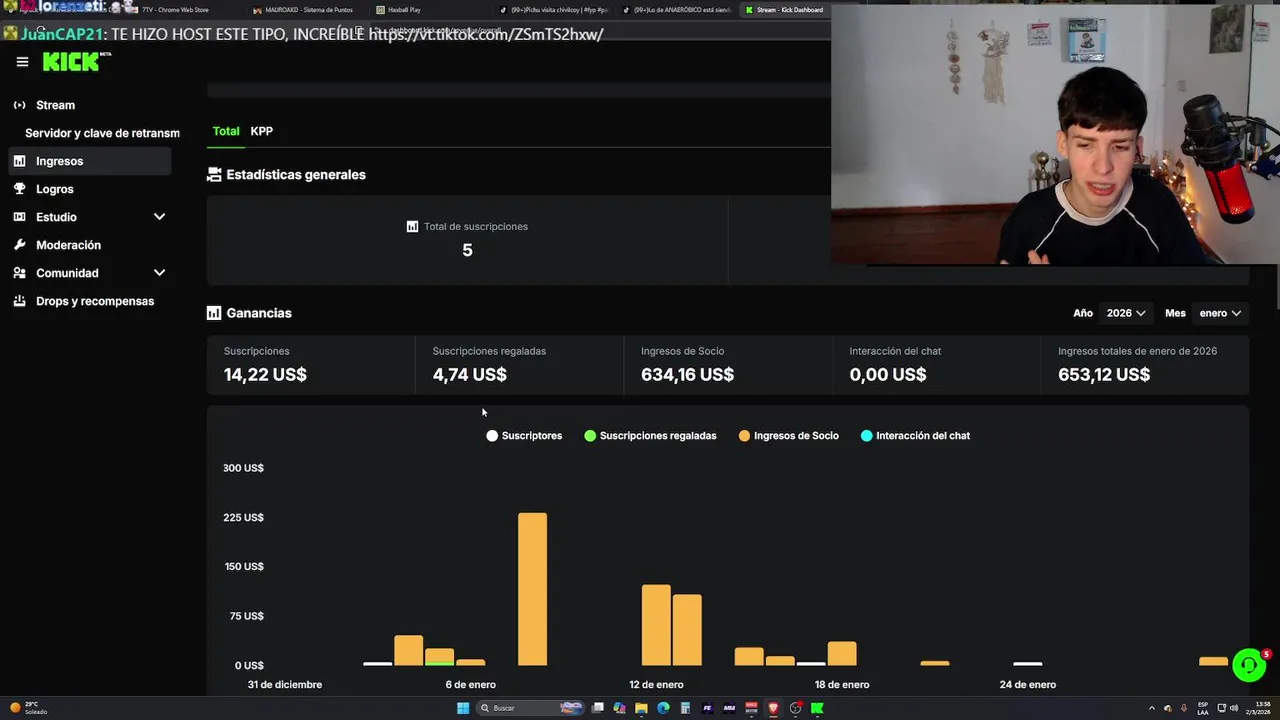Click the Moderación wrench icon
Viewport: 1280px width, 720px height.
click(19, 245)
